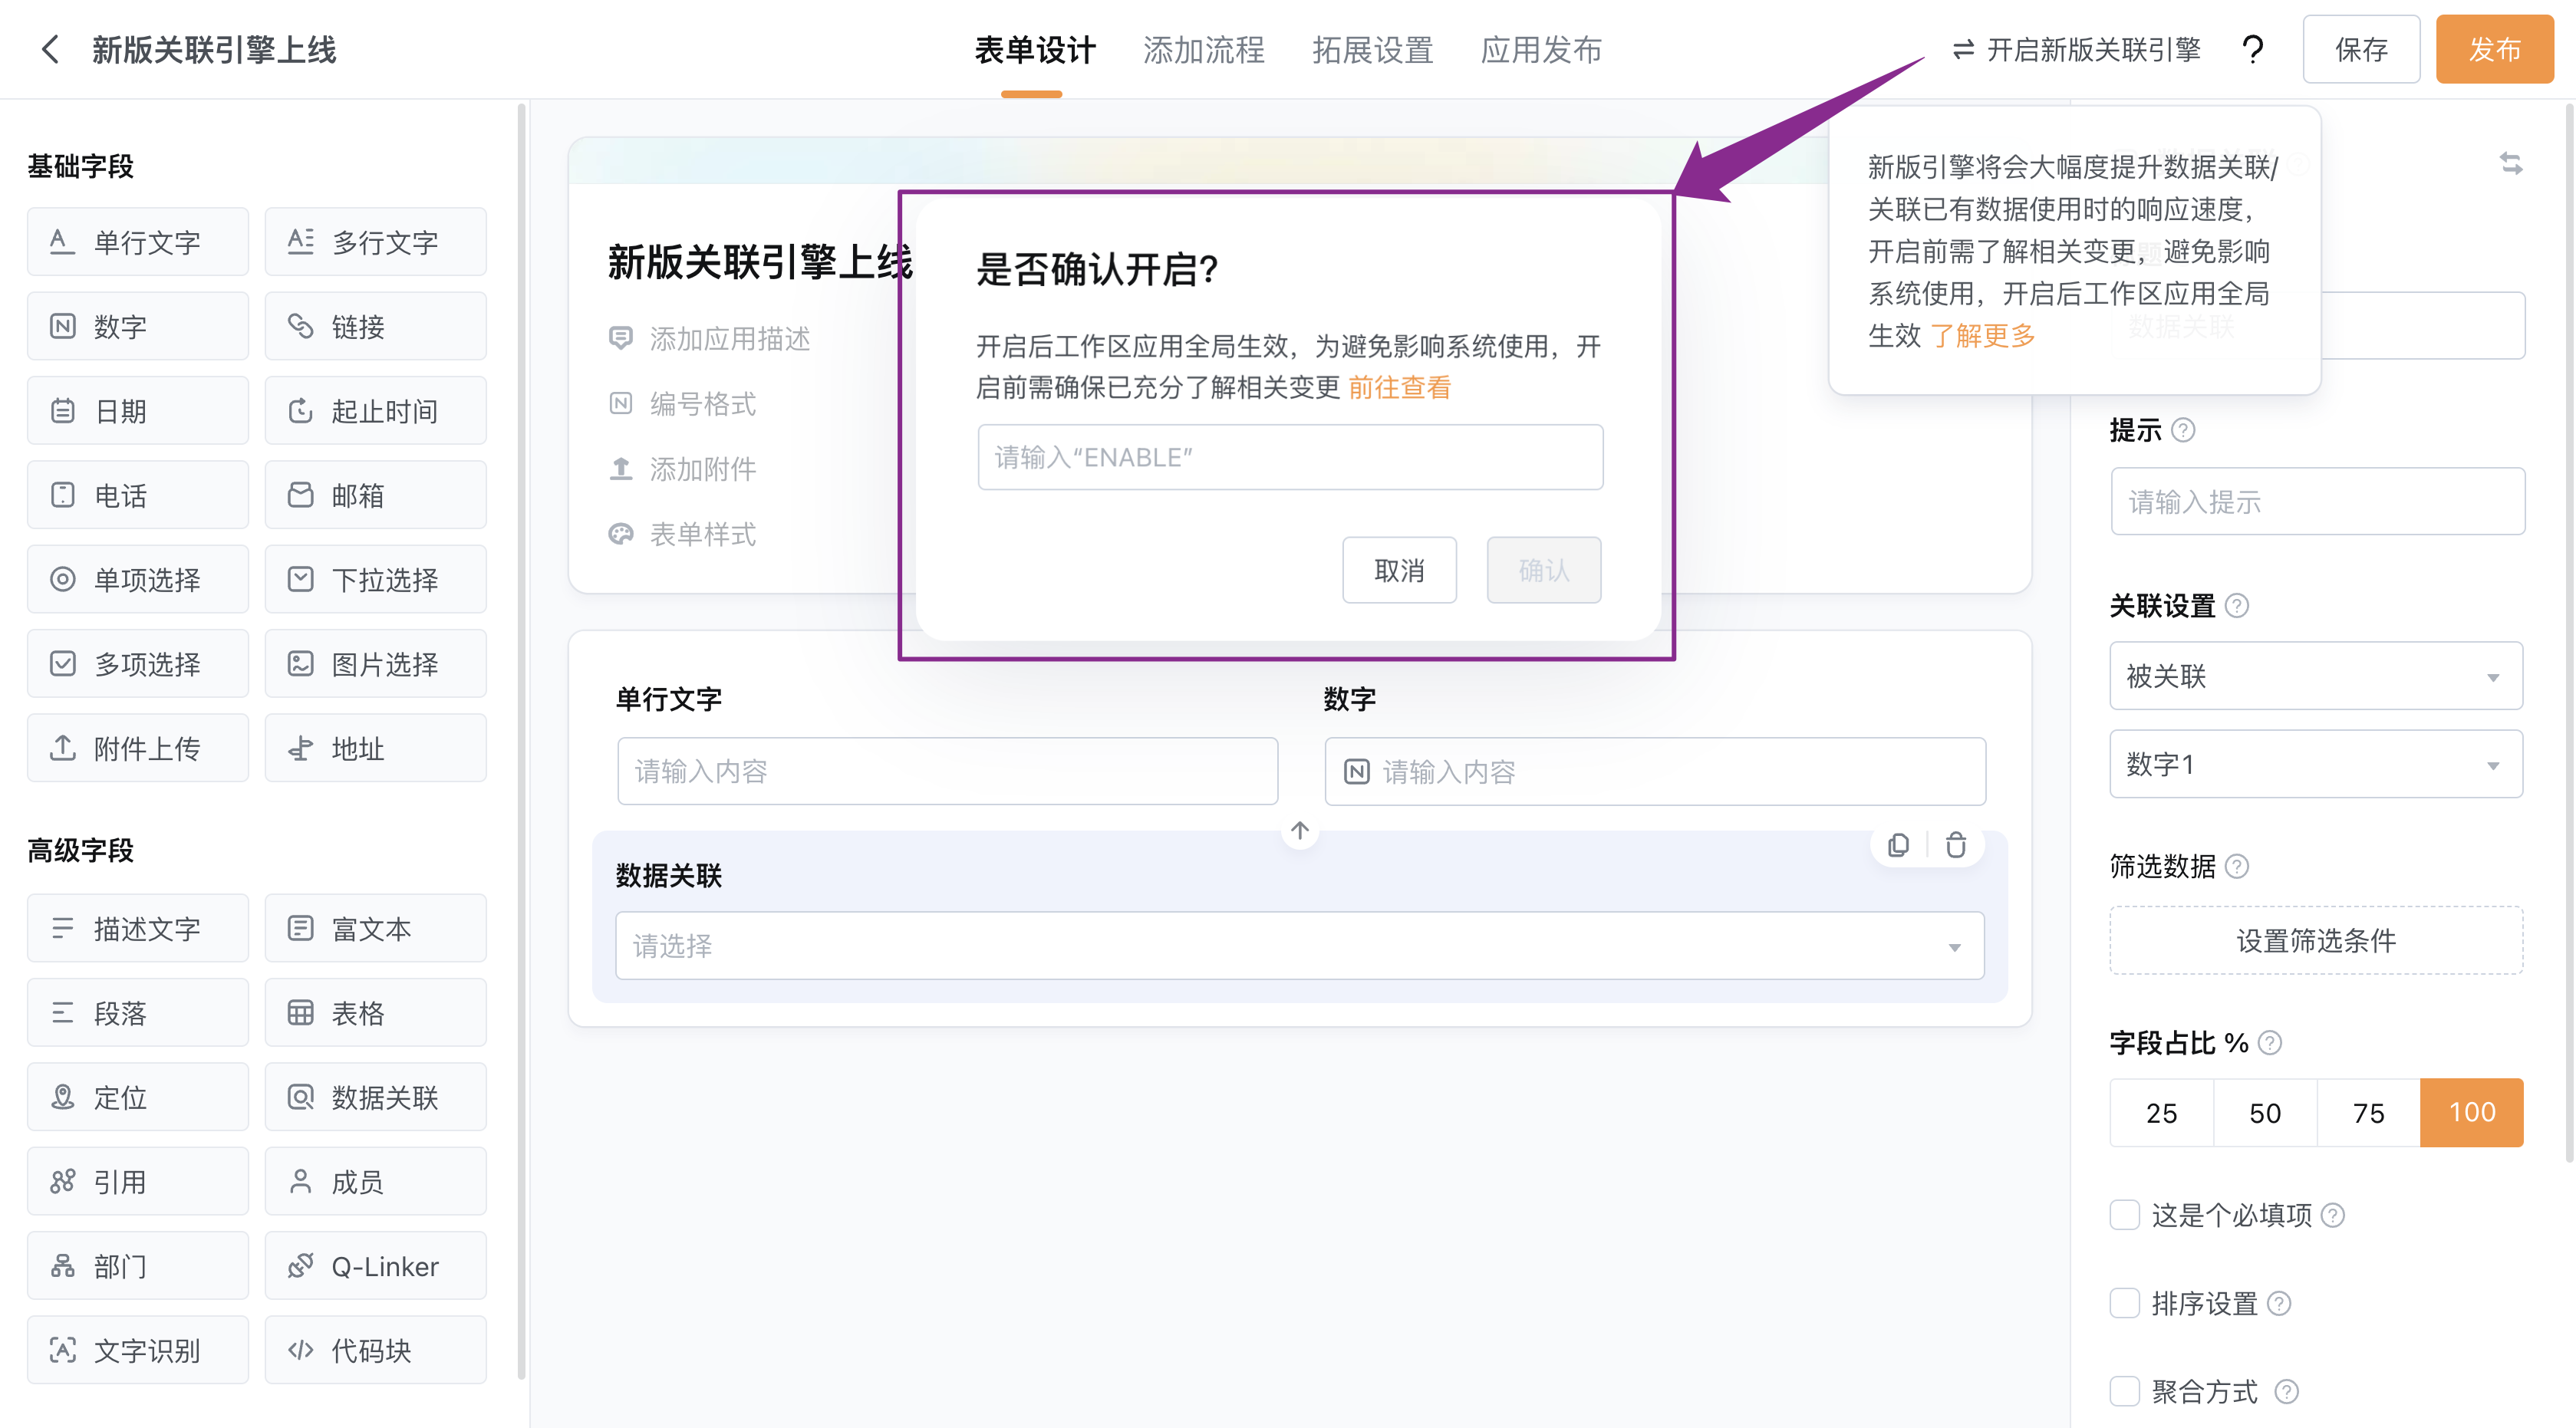Image resolution: width=2576 pixels, height=1428 pixels.
Task: Add a 地址 field
Action: pos(375,748)
